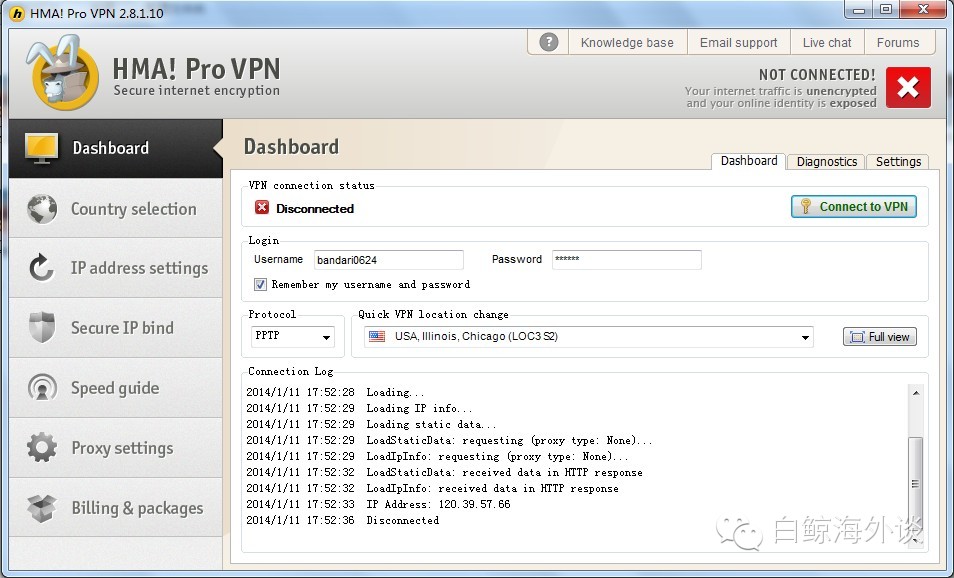The width and height of the screenshot is (954, 578).
Task: Open the Forums link
Action: (898, 43)
